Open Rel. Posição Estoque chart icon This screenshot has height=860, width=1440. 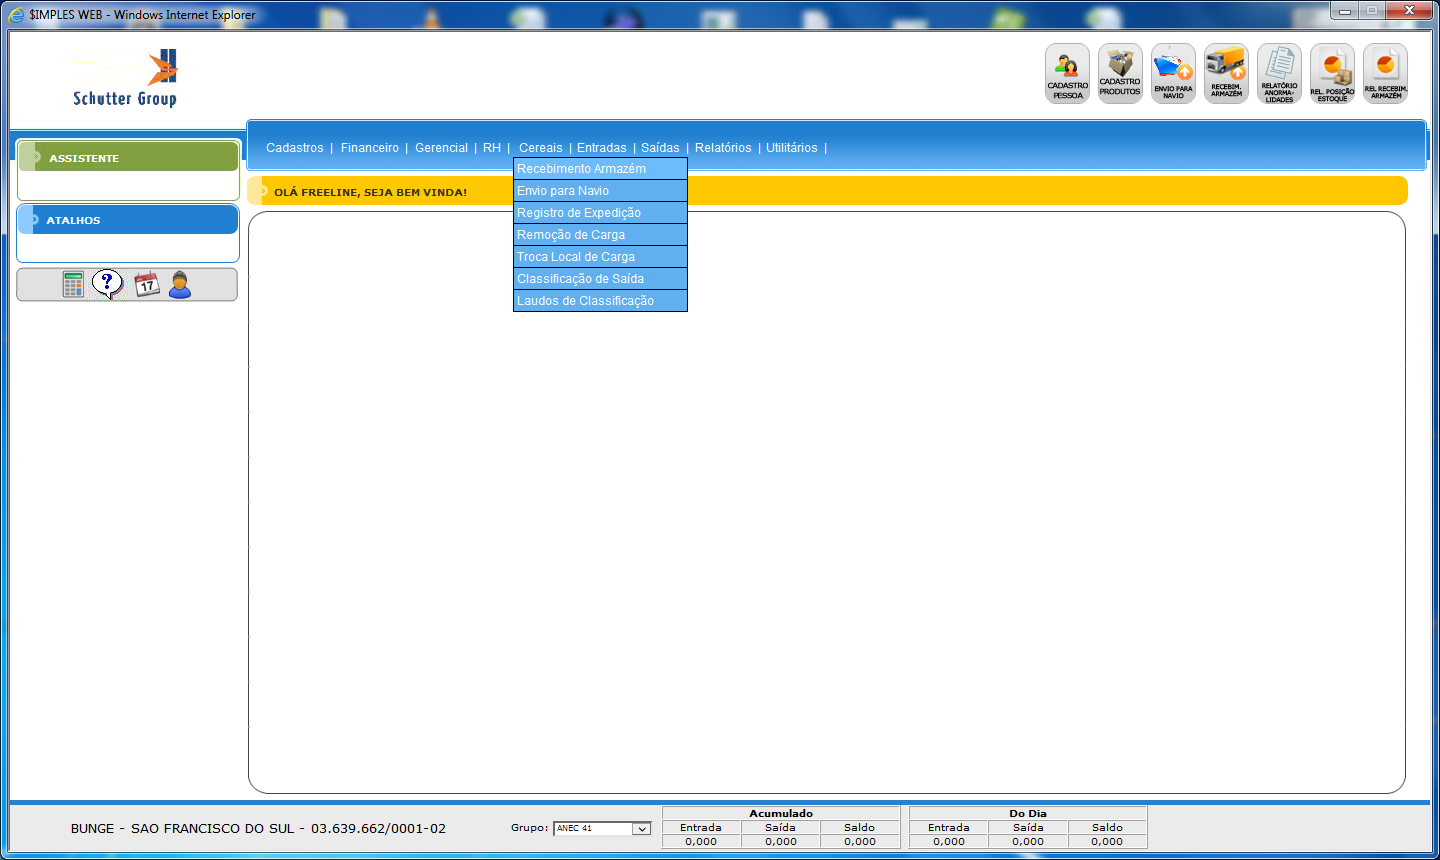point(1332,73)
